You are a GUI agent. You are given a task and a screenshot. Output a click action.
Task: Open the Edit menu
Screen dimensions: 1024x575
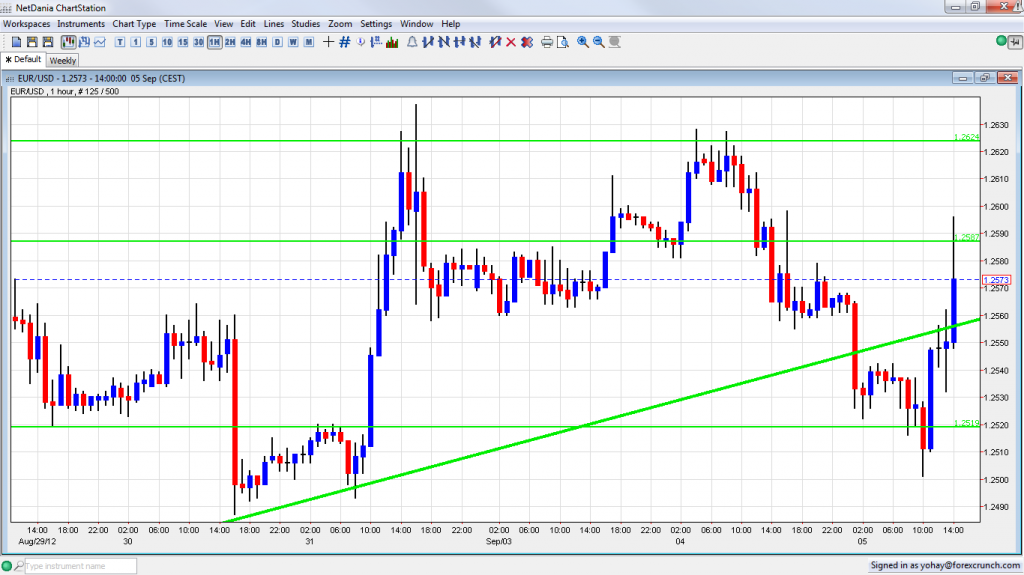(248, 24)
